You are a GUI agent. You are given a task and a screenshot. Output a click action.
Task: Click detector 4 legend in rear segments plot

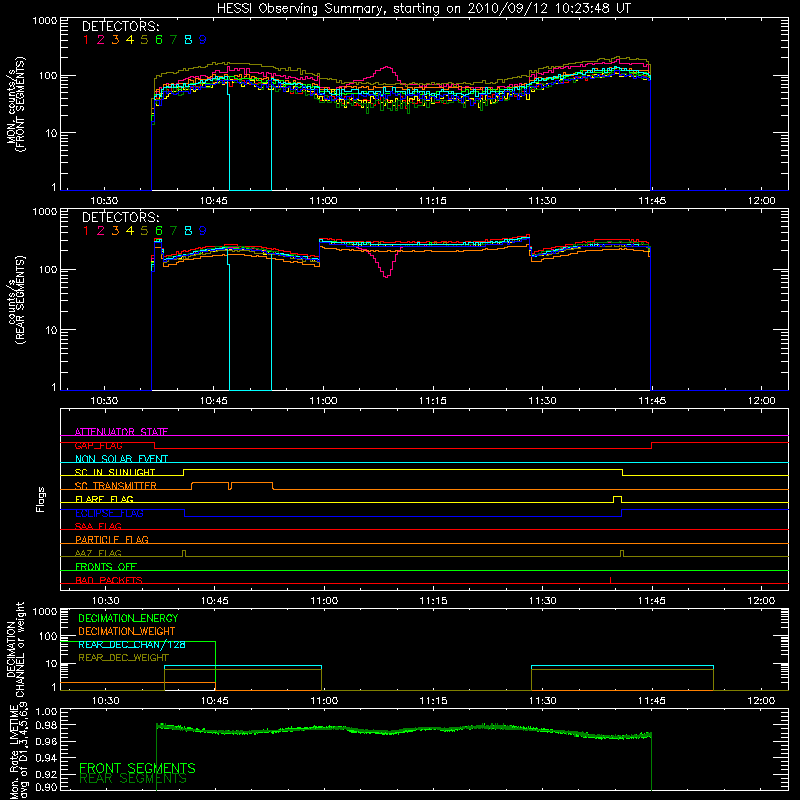tap(130, 231)
